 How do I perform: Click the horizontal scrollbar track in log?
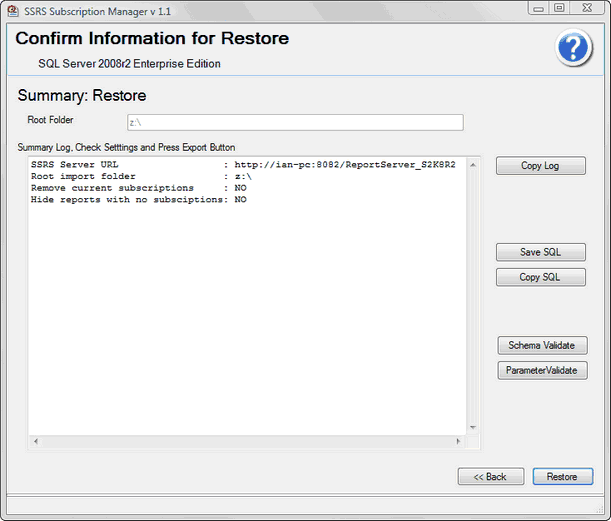(x=247, y=442)
